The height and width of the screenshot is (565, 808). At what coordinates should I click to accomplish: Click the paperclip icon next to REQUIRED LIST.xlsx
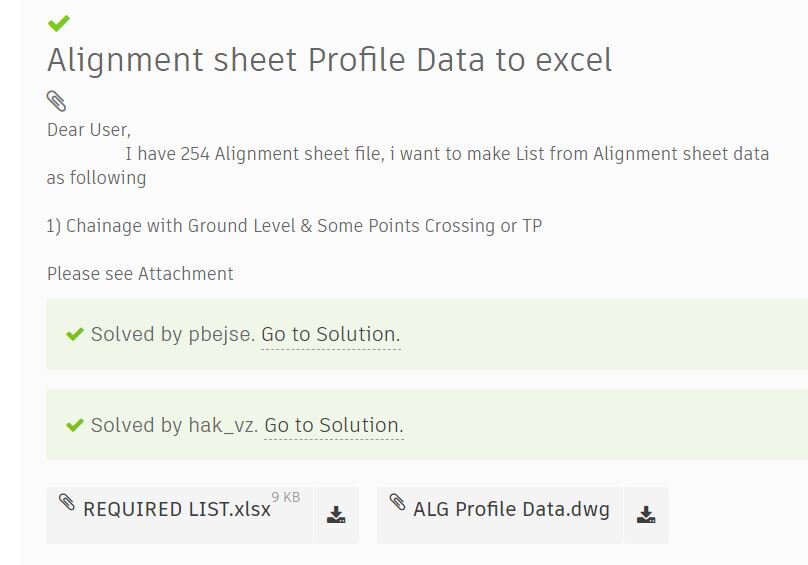tap(67, 502)
